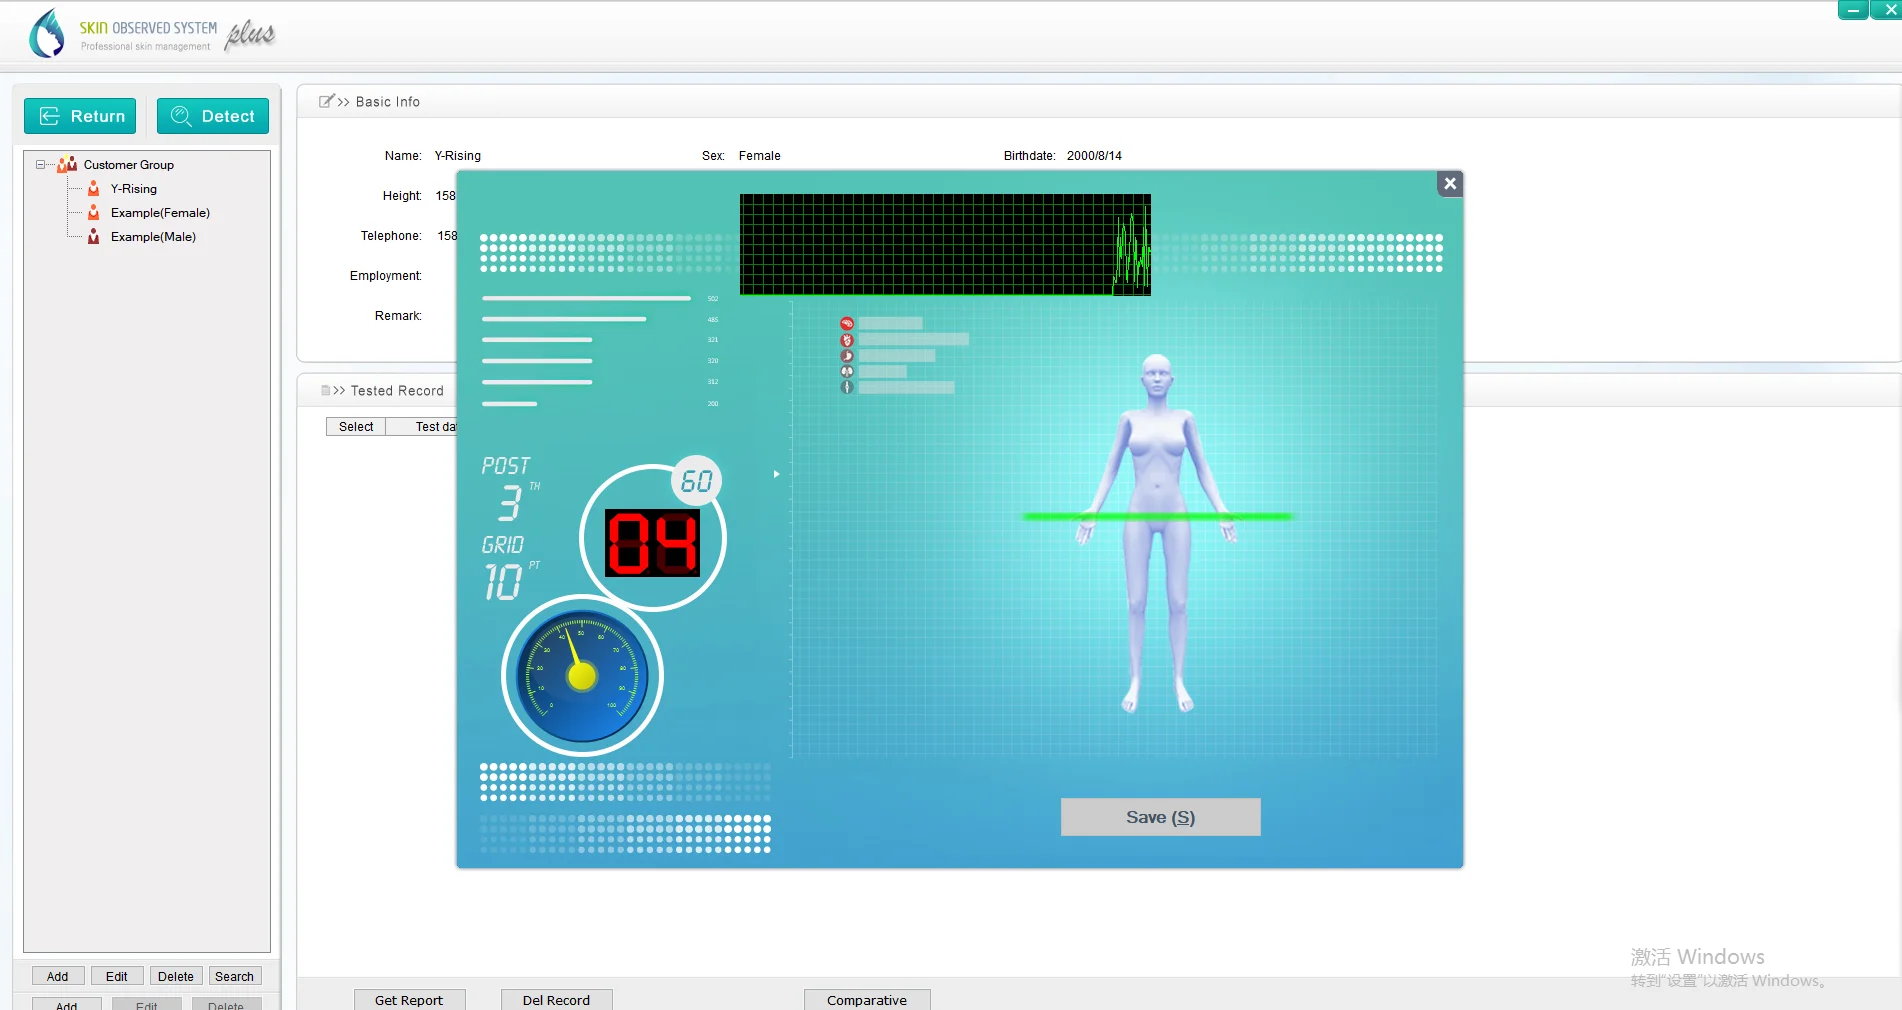The image size is (1902, 1010).
Task: Click the kidneys organ icon
Action: coord(847,371)
